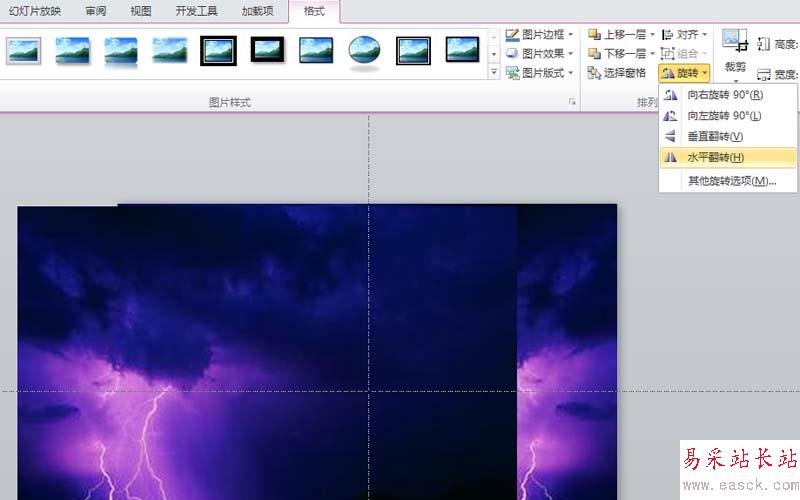Toggle the 旋转 dropdown button

click(x=684, y=73)
